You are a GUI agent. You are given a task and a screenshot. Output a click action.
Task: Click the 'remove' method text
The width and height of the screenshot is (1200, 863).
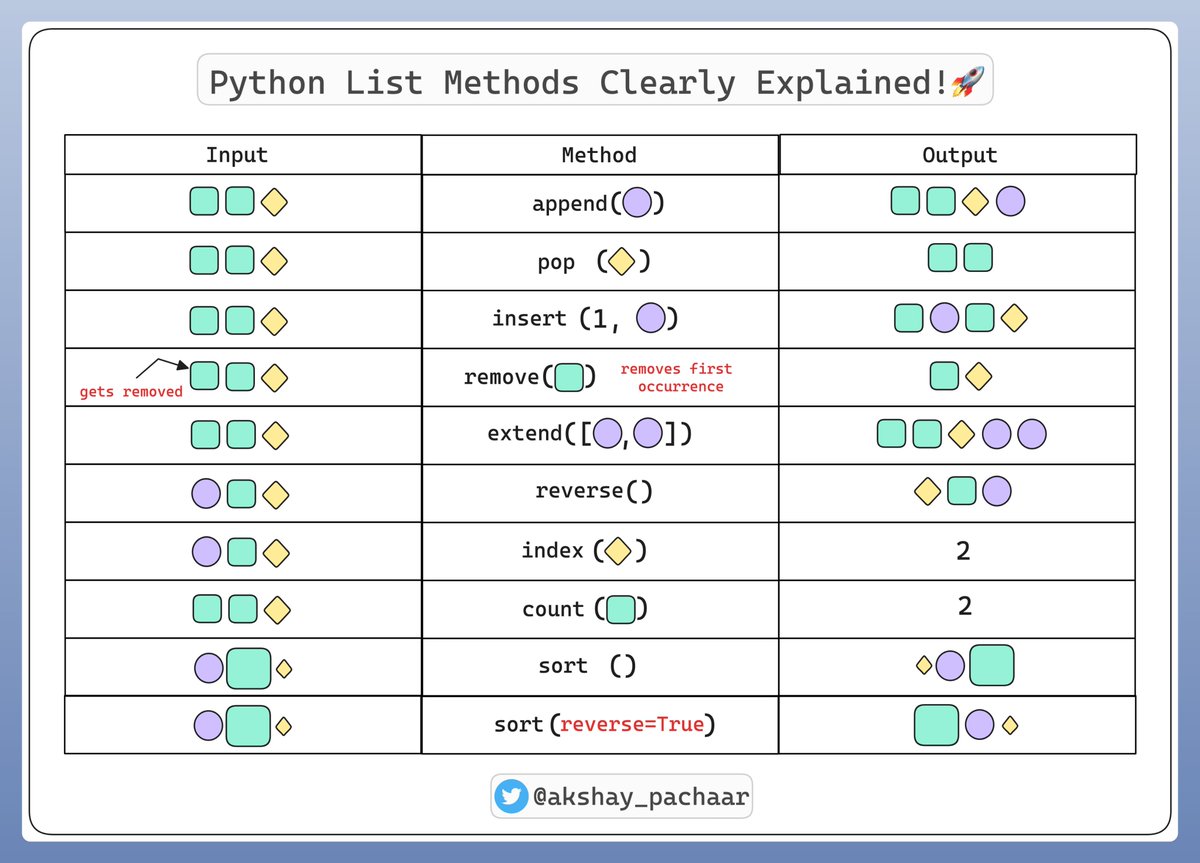[502, 378]
